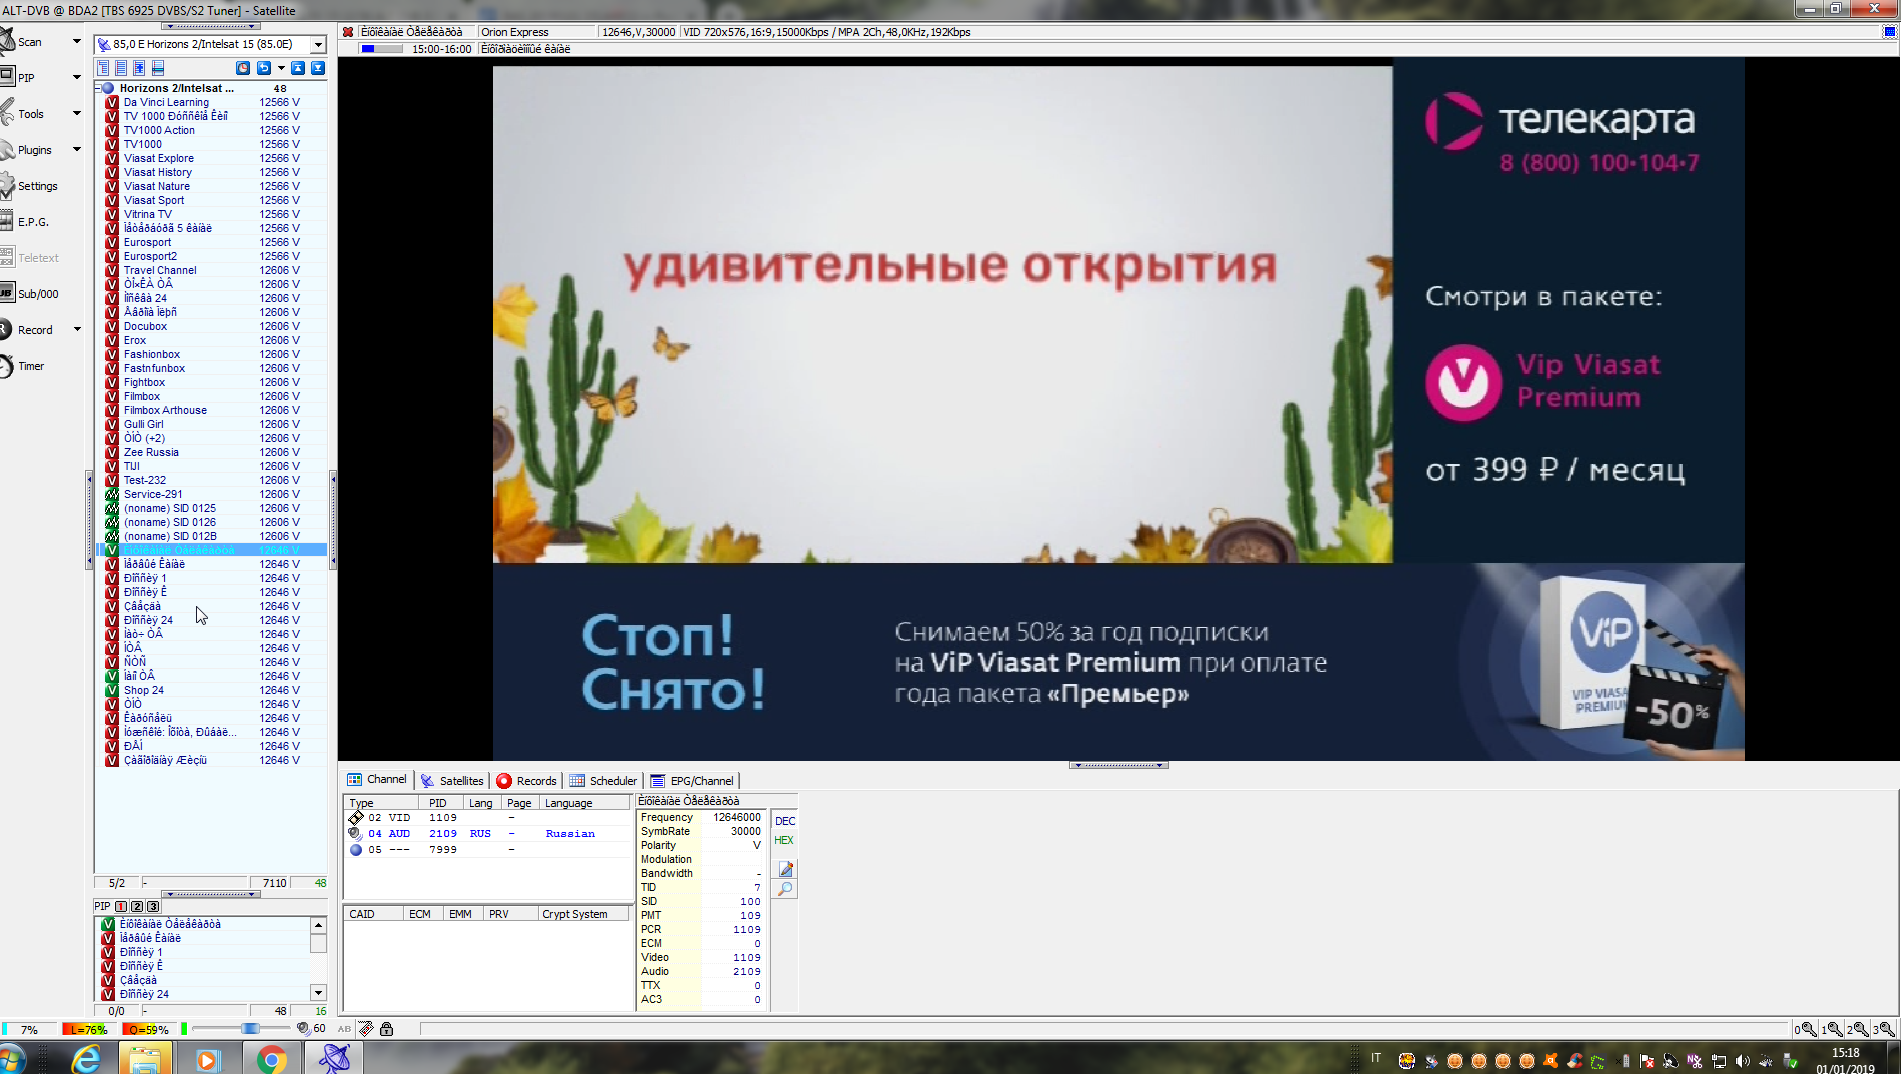Select Shop 24 channel
Screen dimensions: 1901x1074
click(x=143, y=690)
